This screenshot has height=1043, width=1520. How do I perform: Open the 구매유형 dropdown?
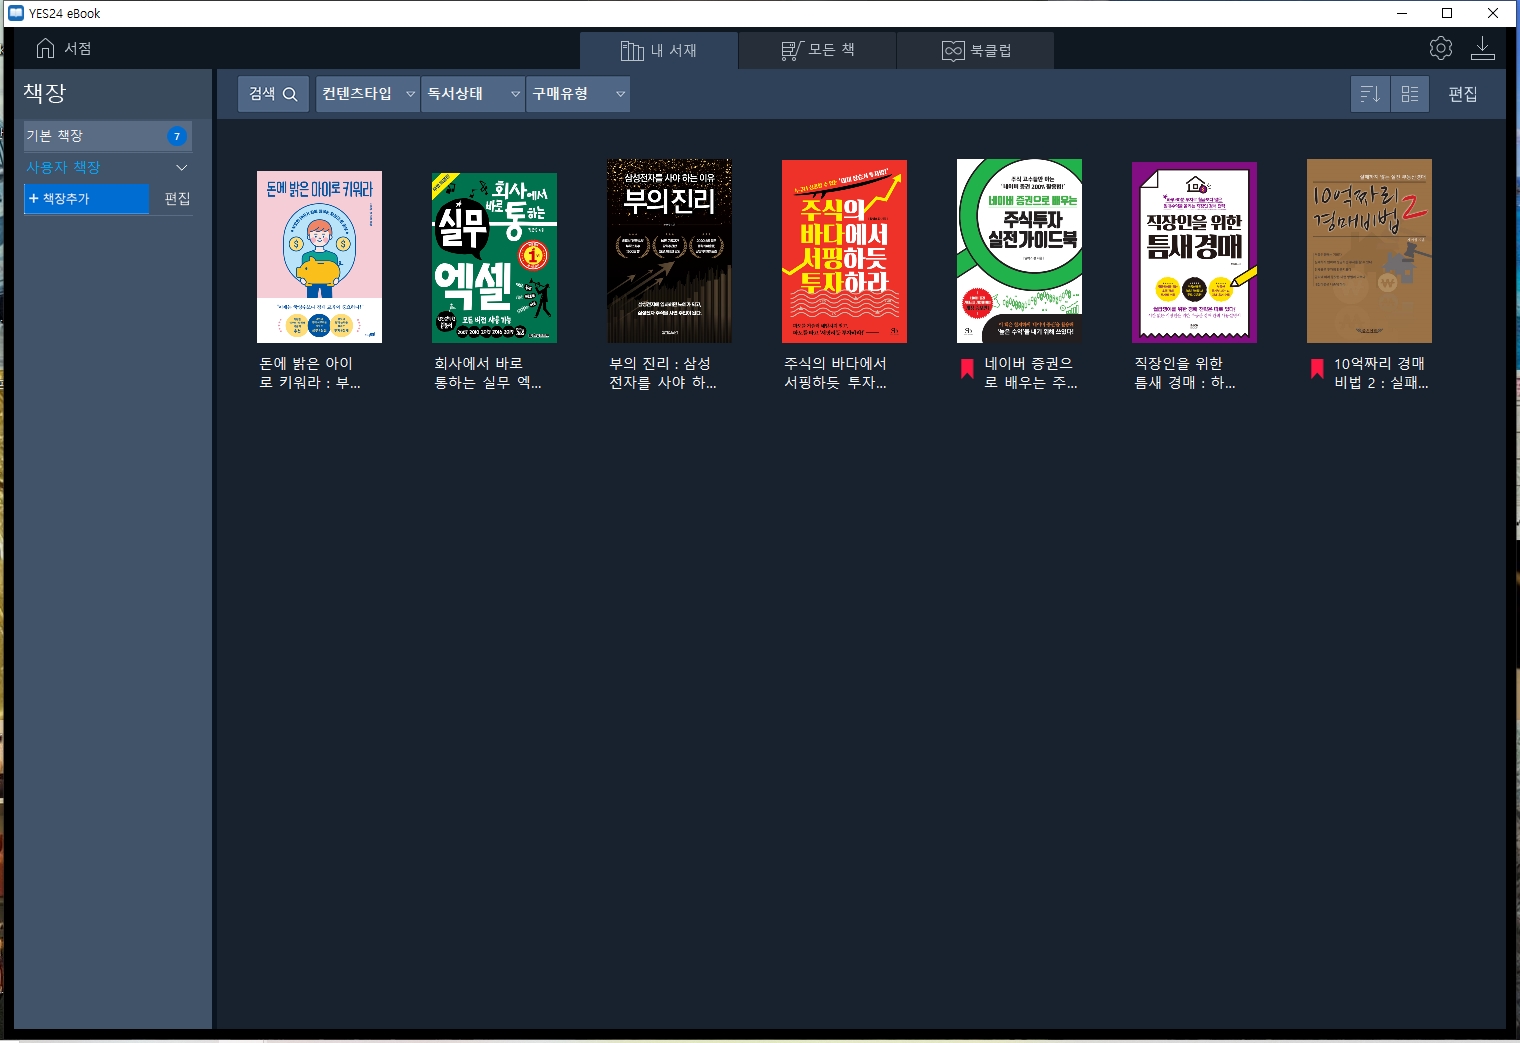click(578, 94)
